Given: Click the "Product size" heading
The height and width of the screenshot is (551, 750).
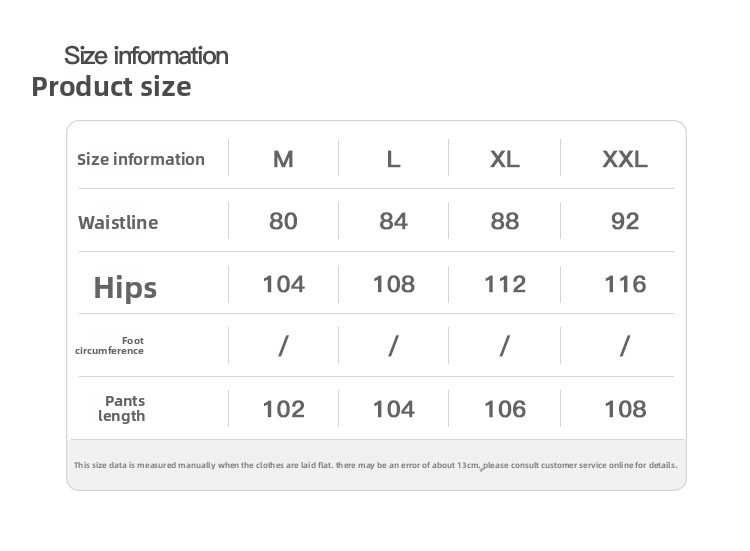Looking at the screenshot, I should coord(111,87).
